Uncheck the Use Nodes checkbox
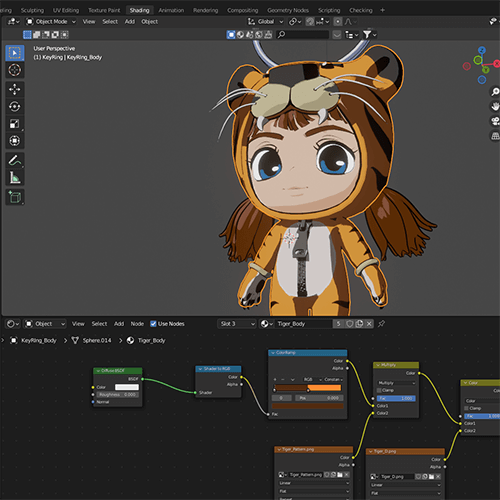500x500 pixels. point(153,324)
